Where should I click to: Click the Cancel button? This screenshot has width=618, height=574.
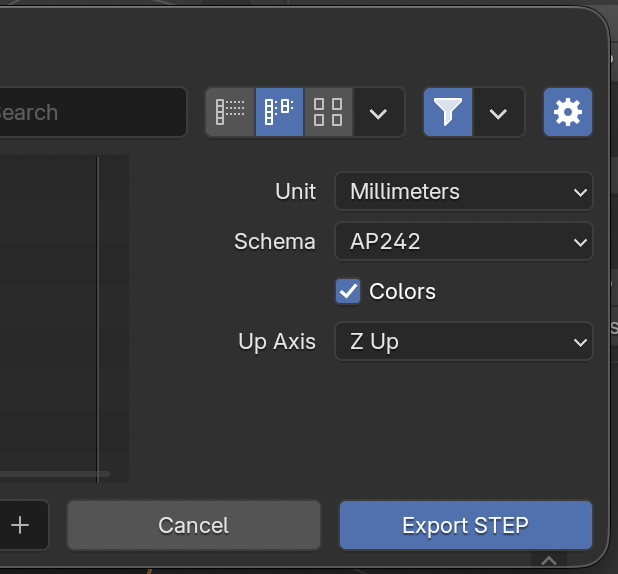[x=194, y=525]
